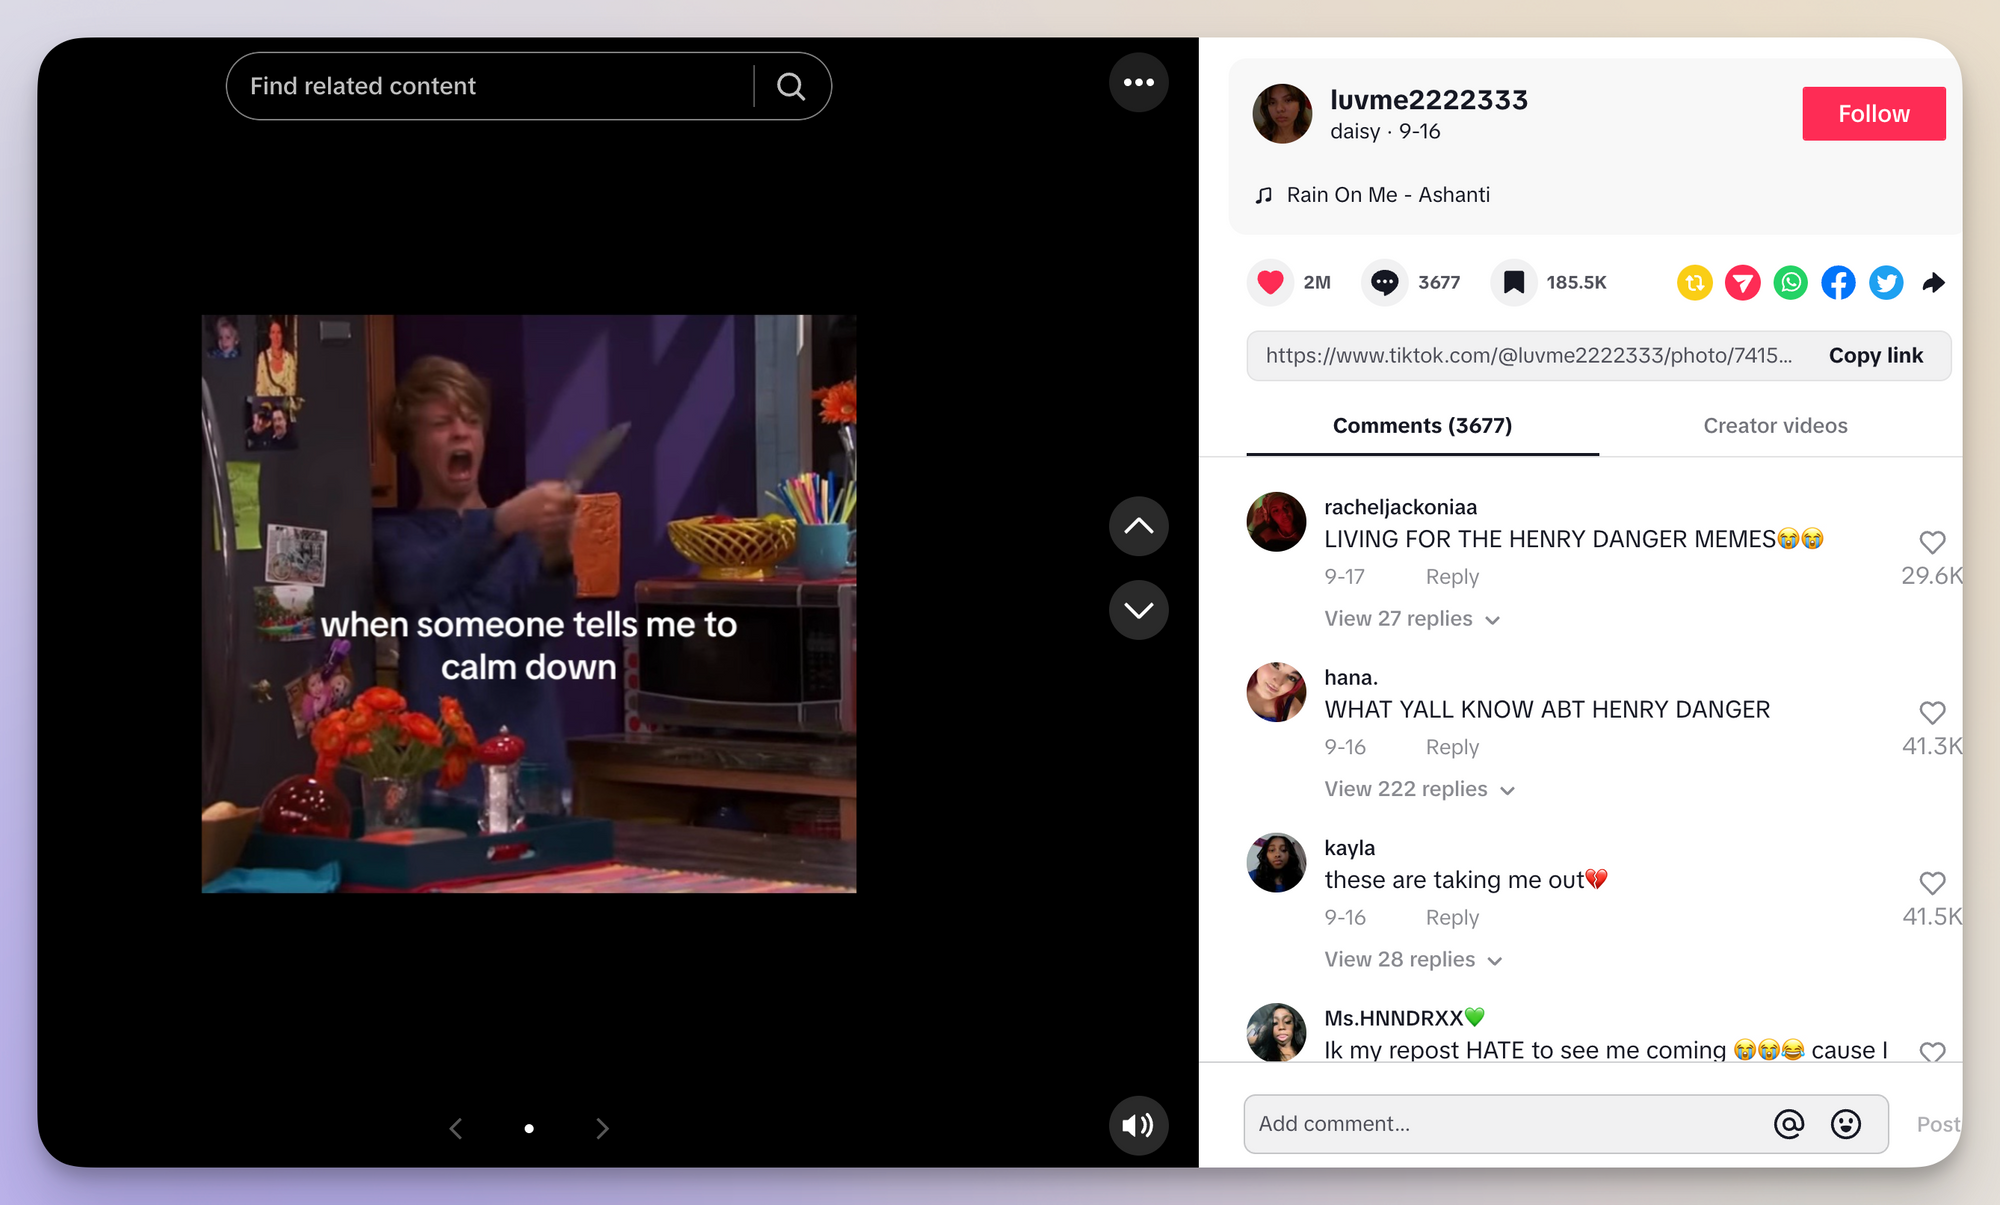Like Ms.HNNDRXX's comment
2000x1205 pixels.
pos(1932,1051)
